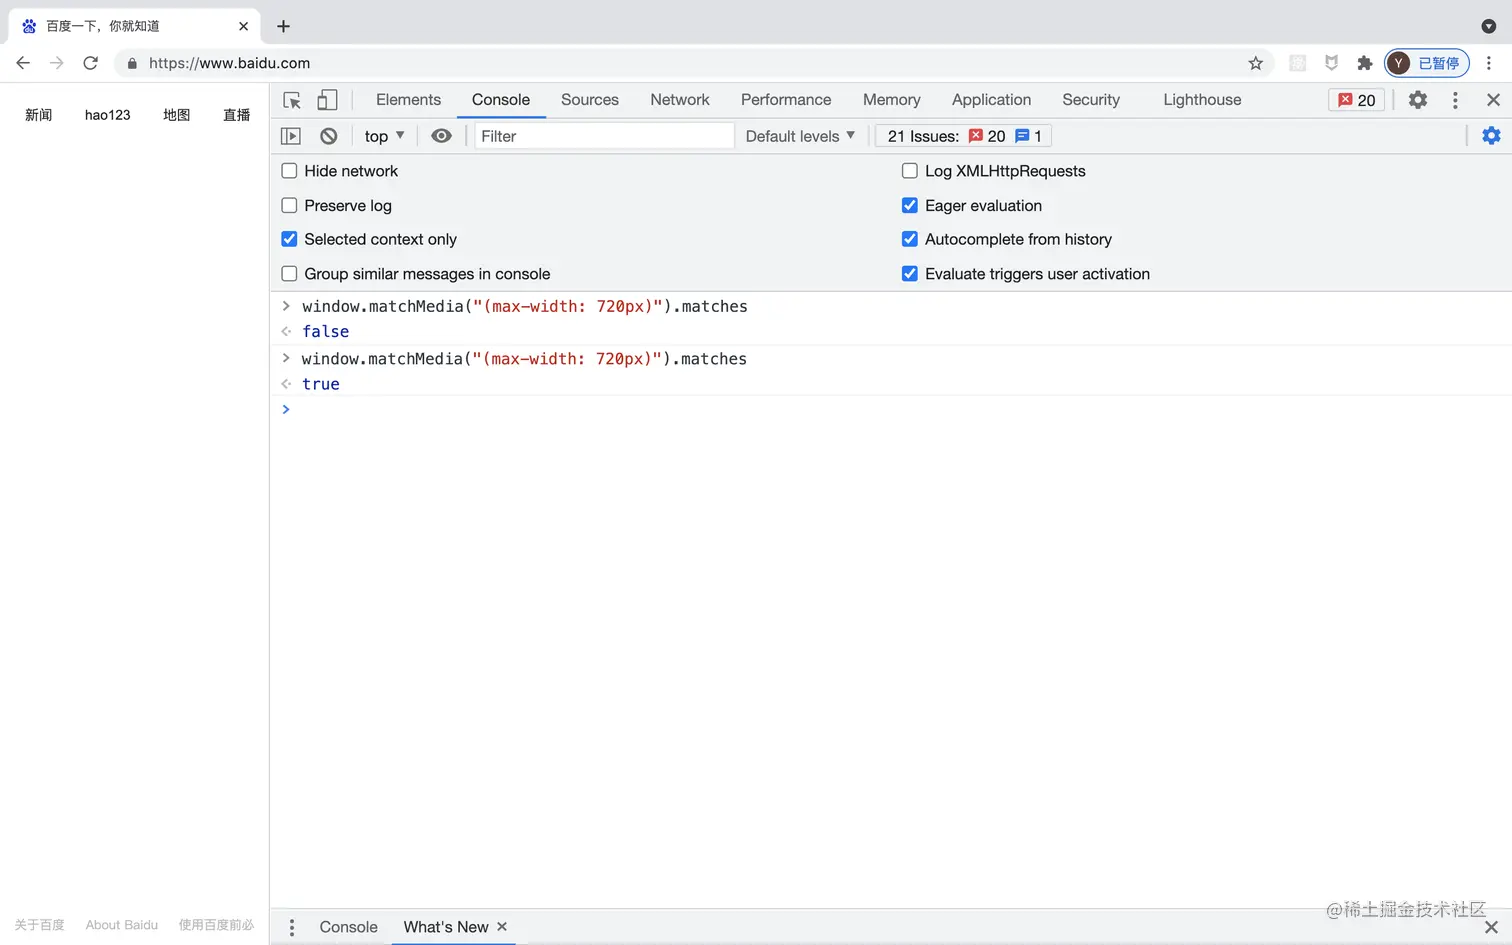
Task: Open Chrome three-dot menu
Action: (x=1489, y=63)
